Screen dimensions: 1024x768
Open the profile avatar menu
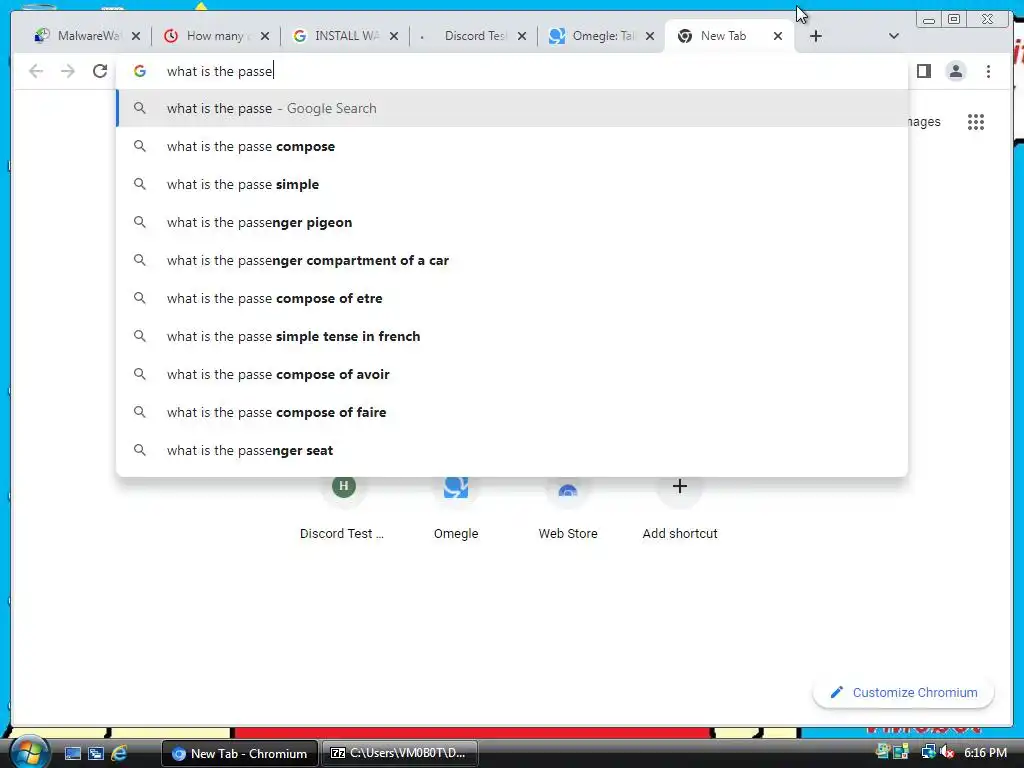(x=955, y=71)
